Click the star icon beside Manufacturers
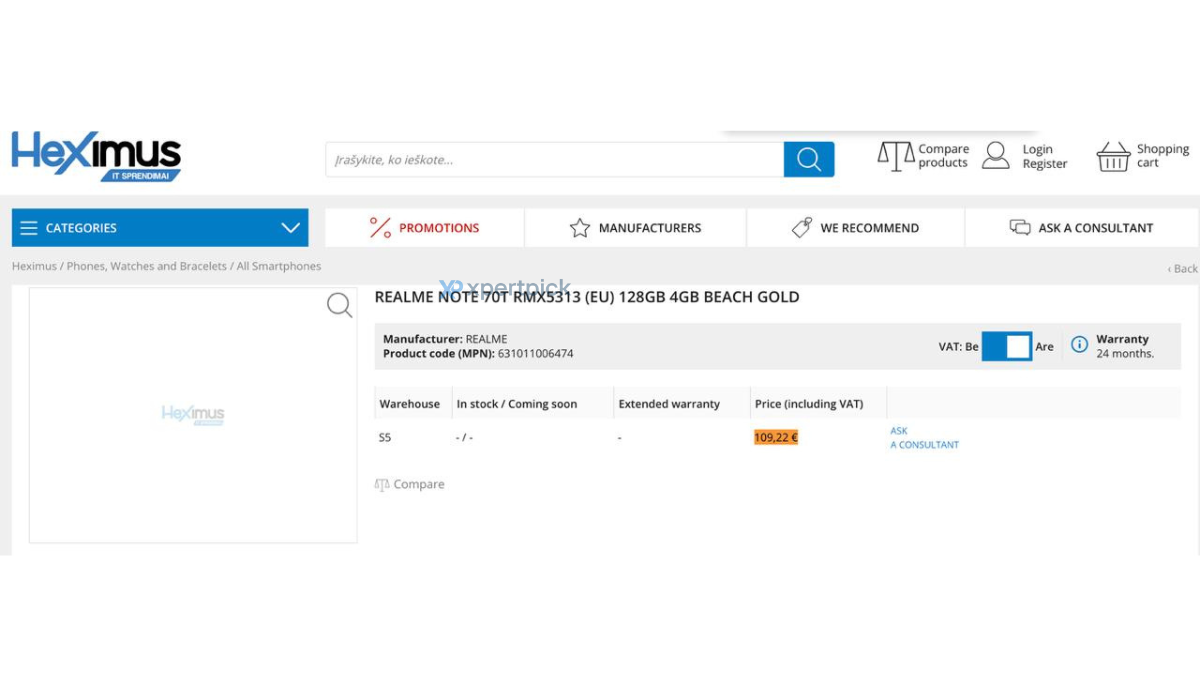This screenshot has width=1200, height=680. coord(580,228)
